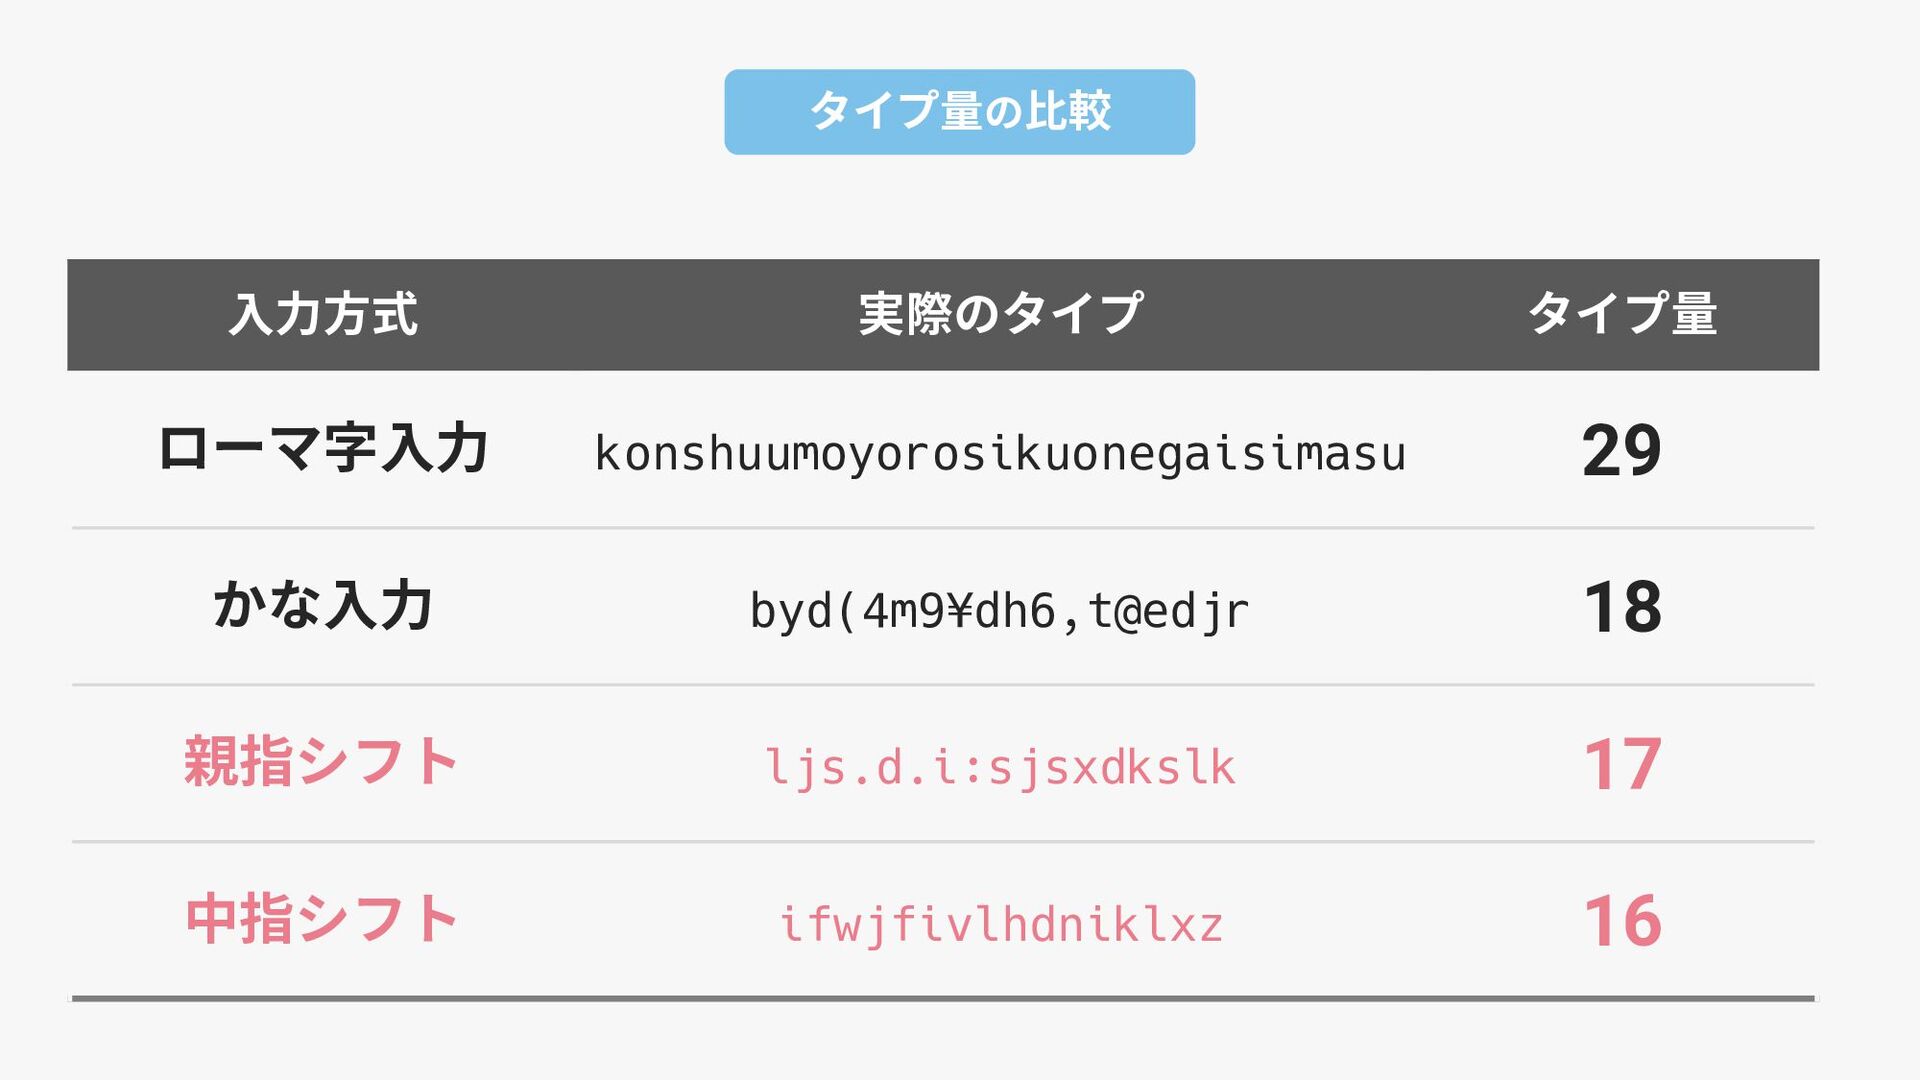Select the ifwjfivlhdniklxz keystroke text
Viewport: 1920px width, 1080px height.
pos(1000,925)
